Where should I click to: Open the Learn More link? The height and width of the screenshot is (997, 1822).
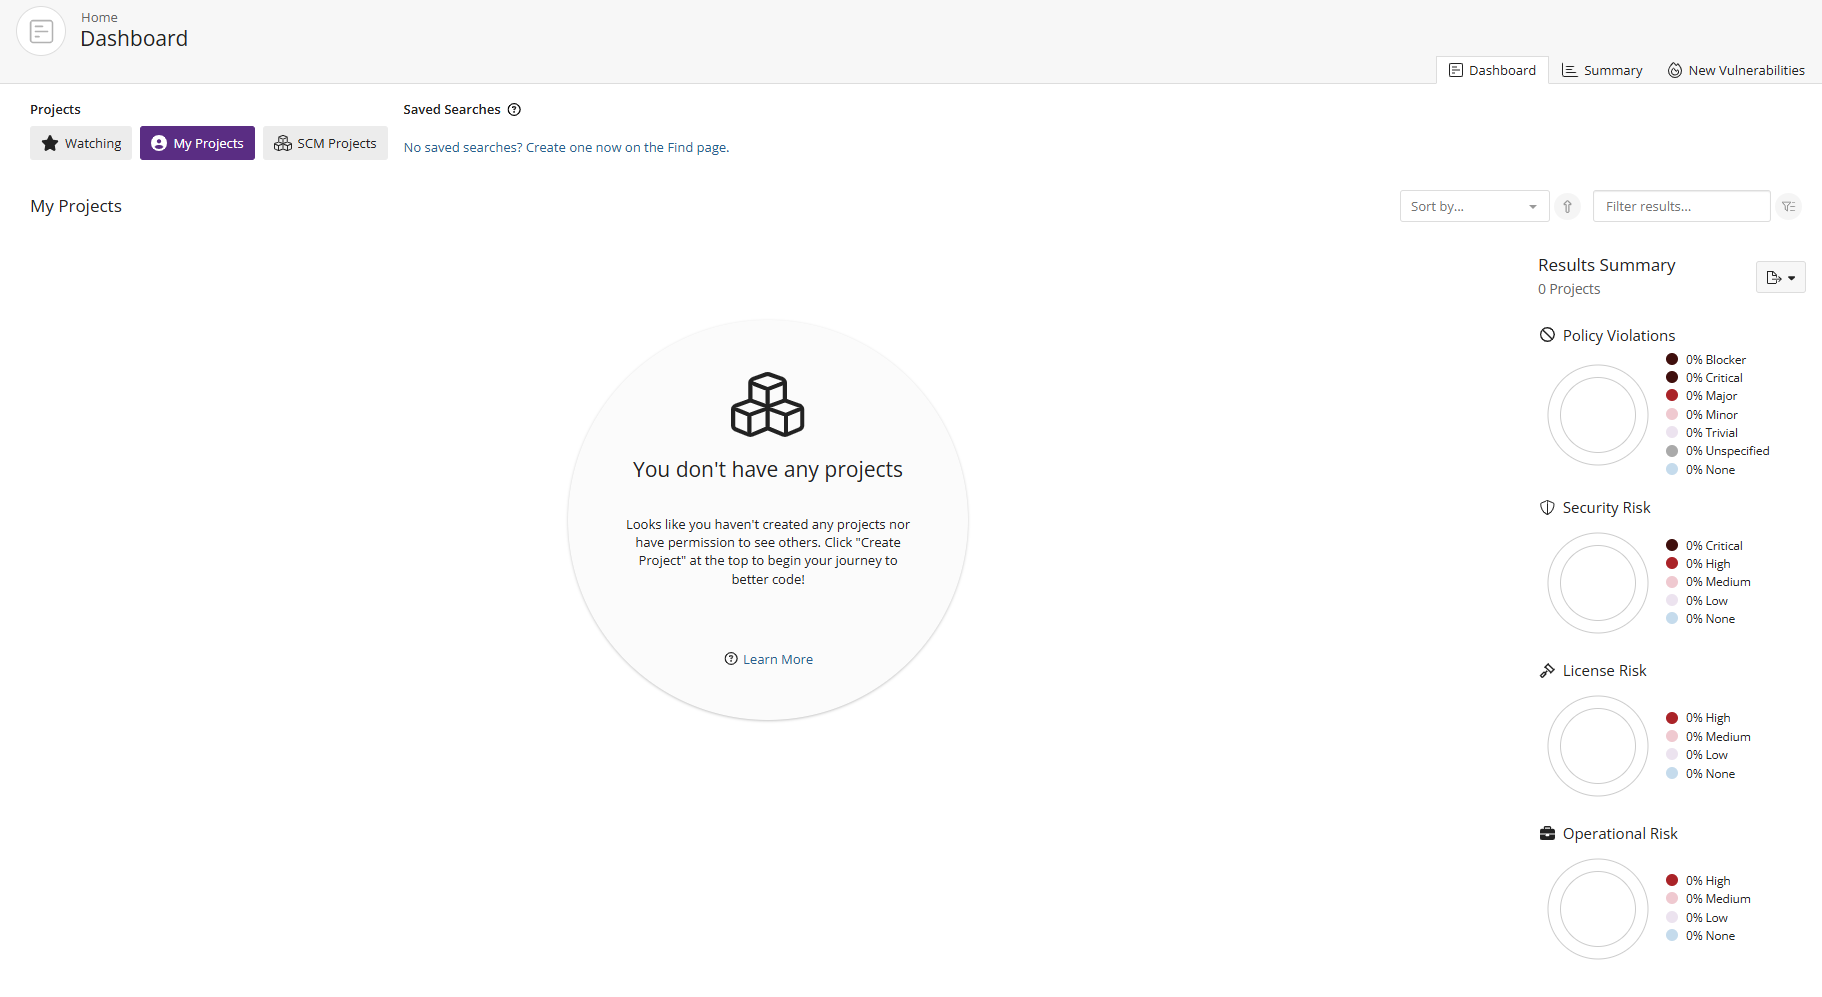click(768, 660)
